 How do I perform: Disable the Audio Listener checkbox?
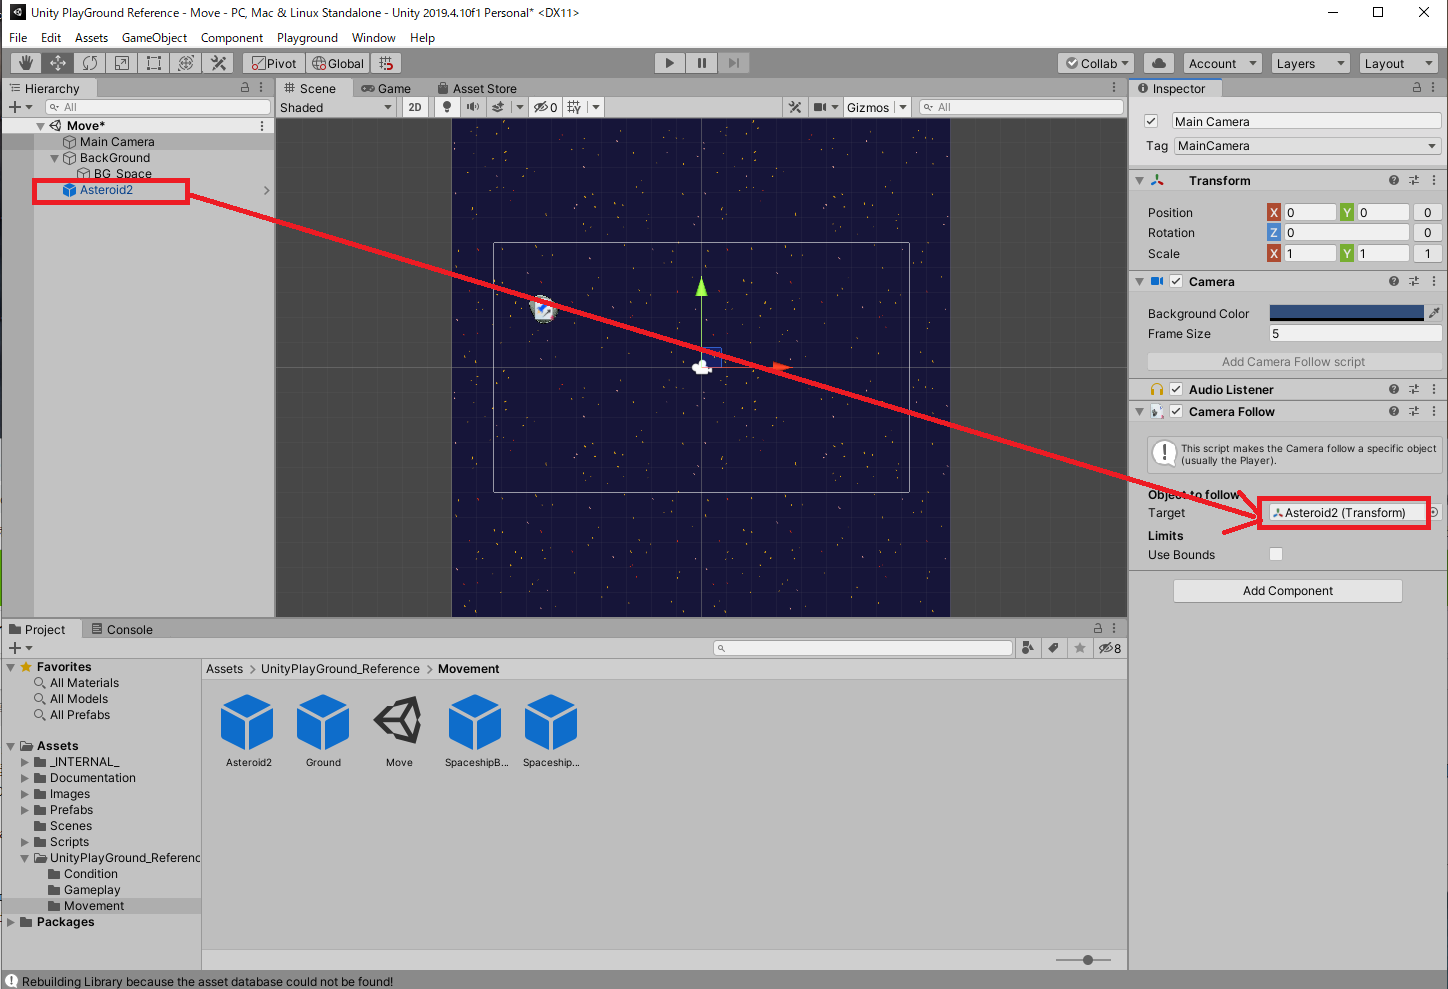click(x=1176, y=390)
